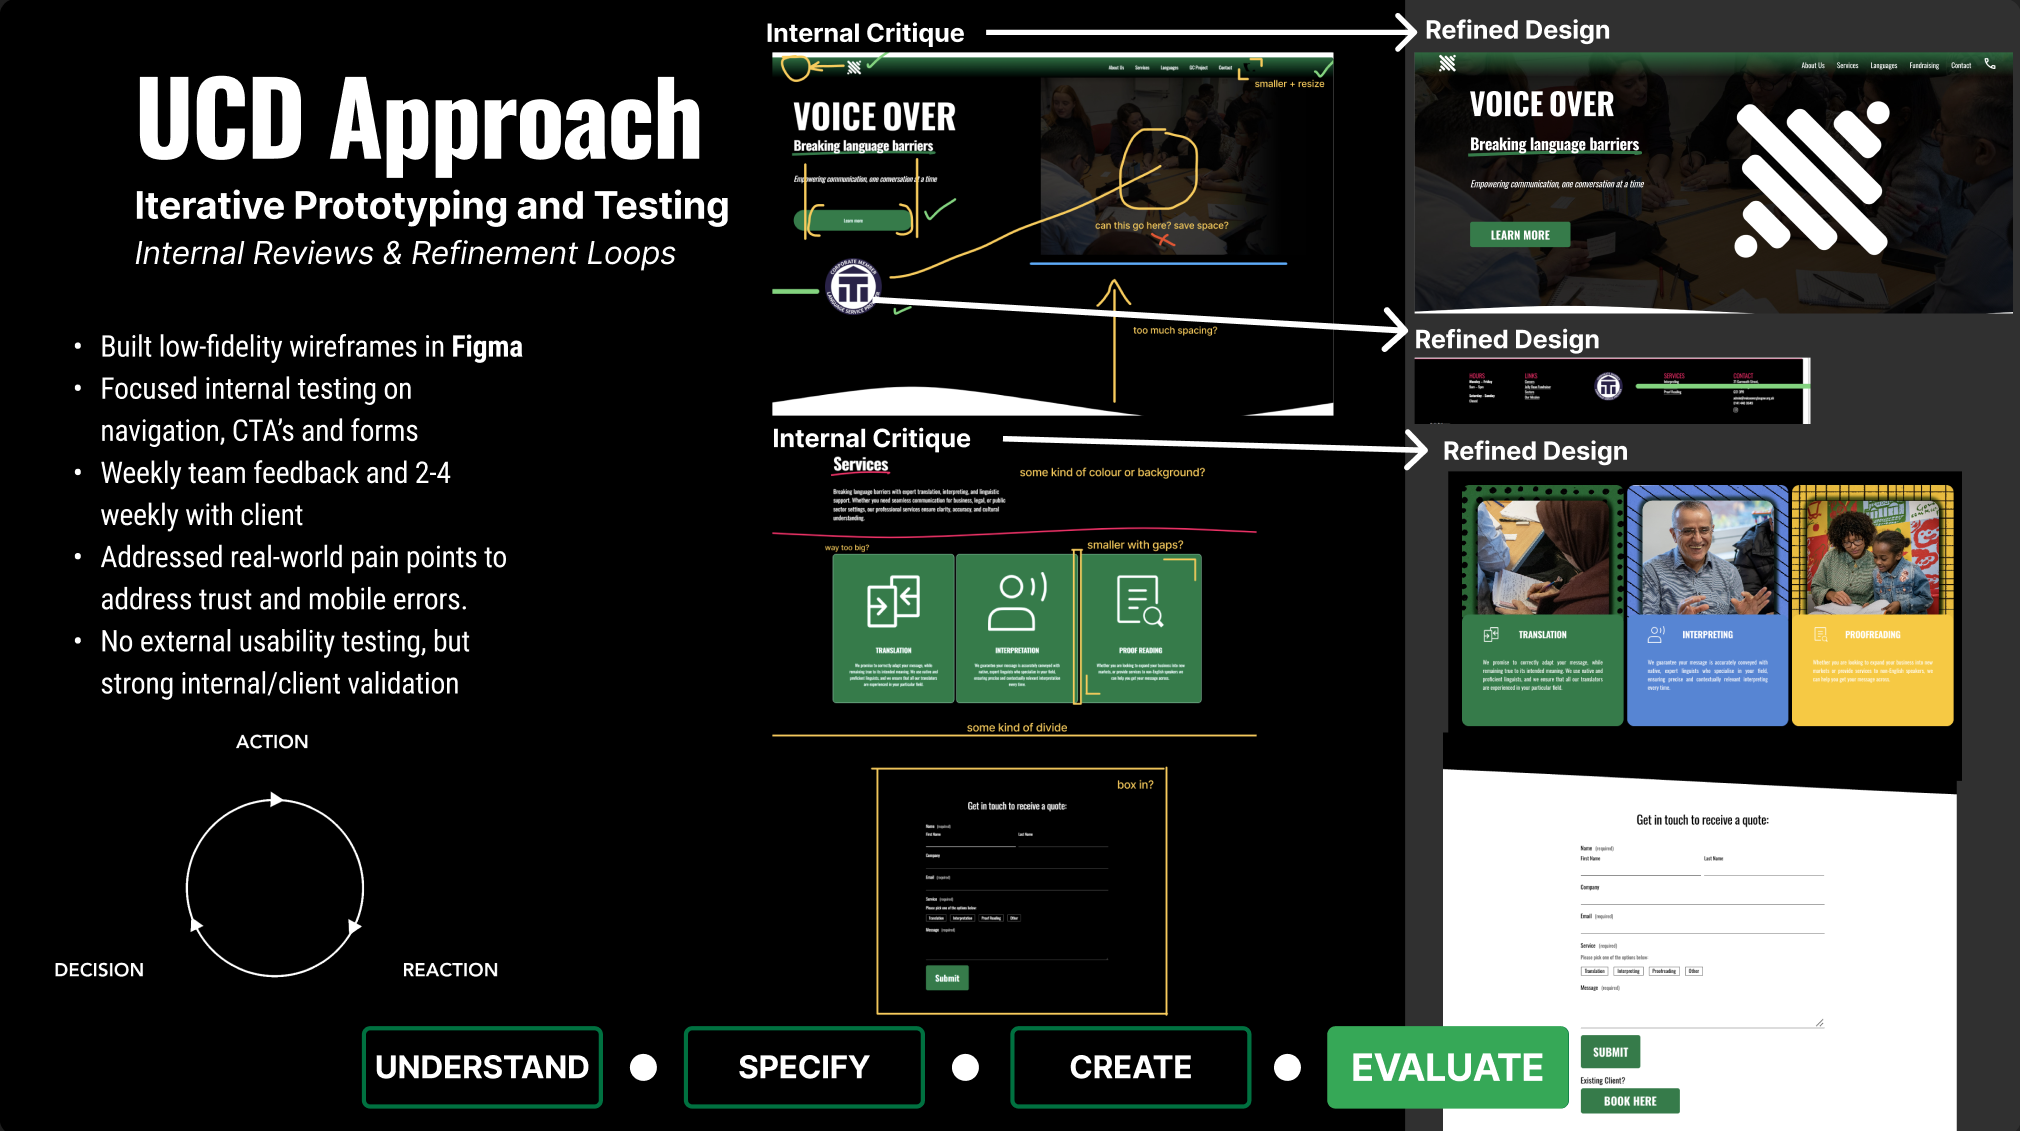2020x1131 pixels.
Task: Open the Fundraising menu in refined navbar
Action: (x=1923, y=66)
